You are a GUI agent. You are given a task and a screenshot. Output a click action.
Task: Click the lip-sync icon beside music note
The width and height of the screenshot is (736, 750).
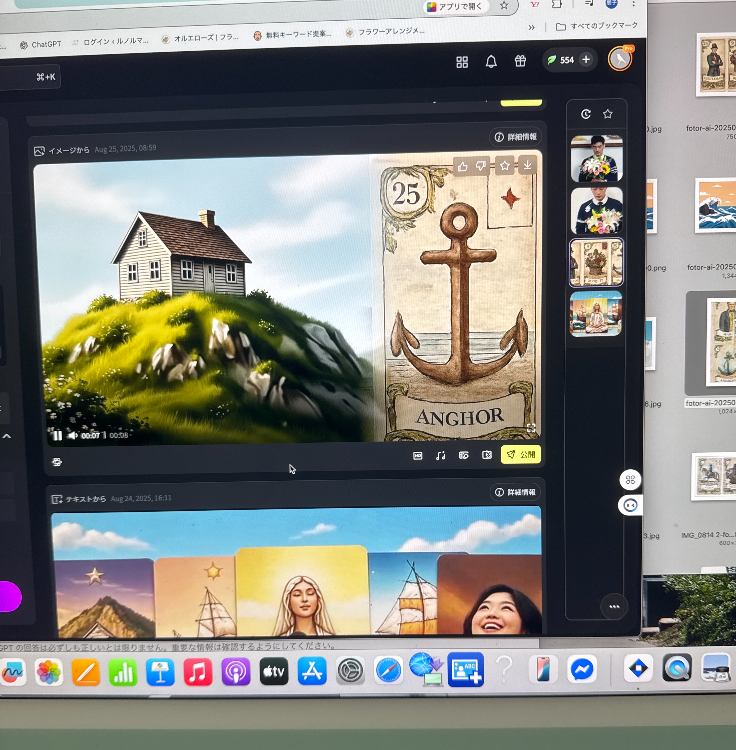[463, 455]
